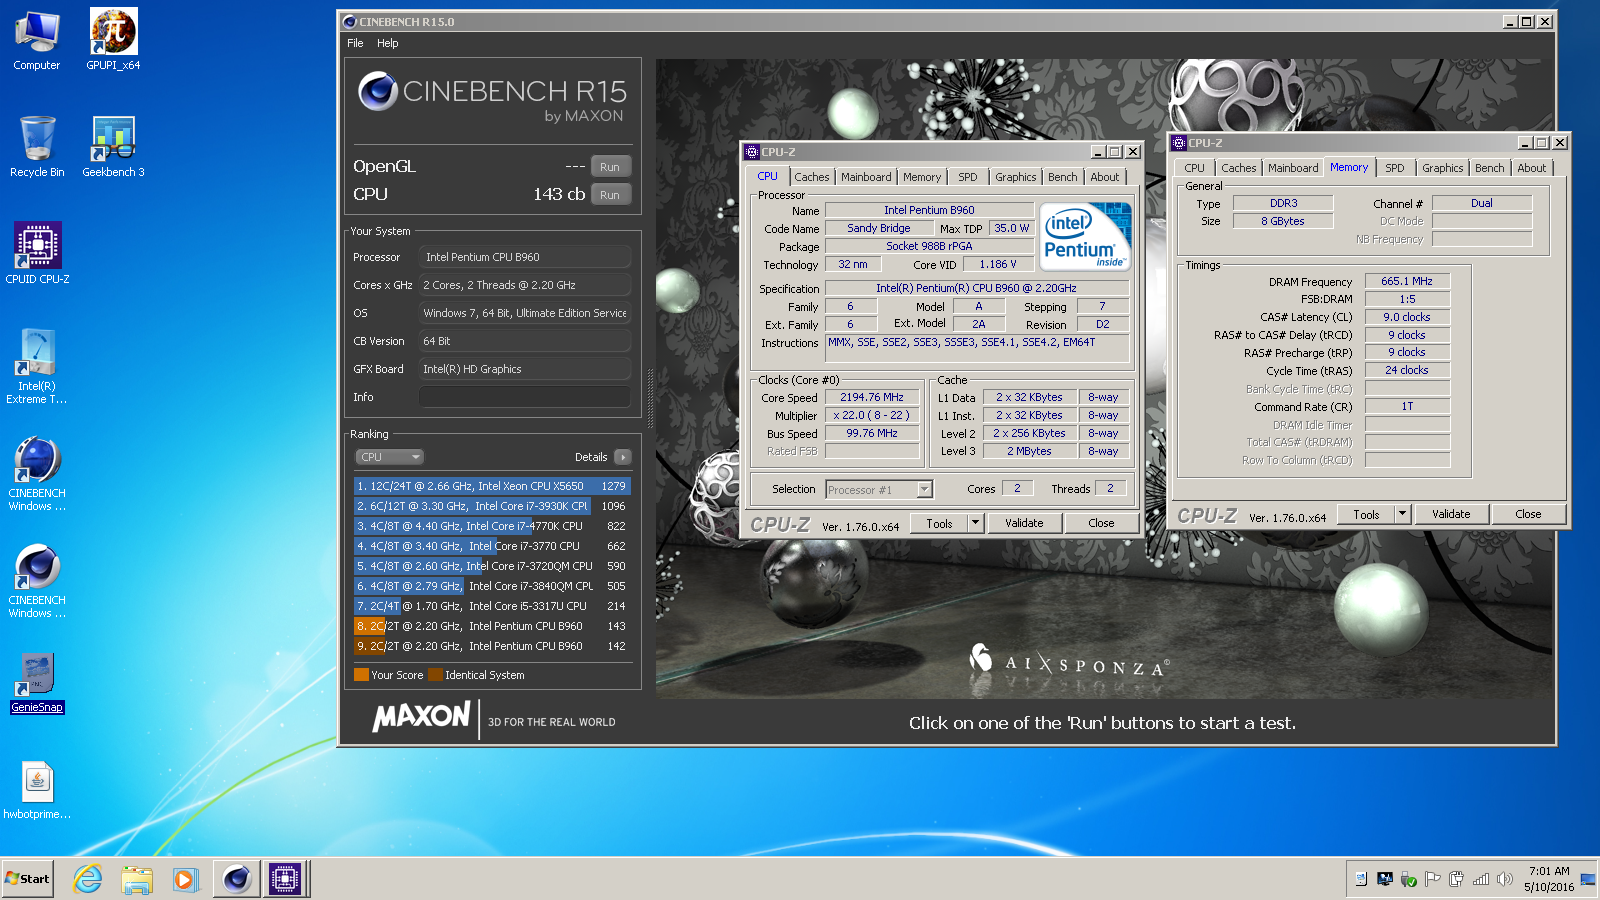Switch to Mainboard tab in left CPU-Z window
Screen dimensions: 1600x900
click(866, 177)
